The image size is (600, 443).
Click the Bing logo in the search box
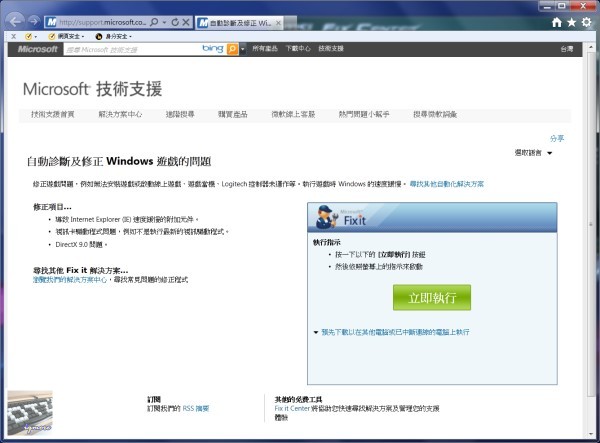point(213,49)
